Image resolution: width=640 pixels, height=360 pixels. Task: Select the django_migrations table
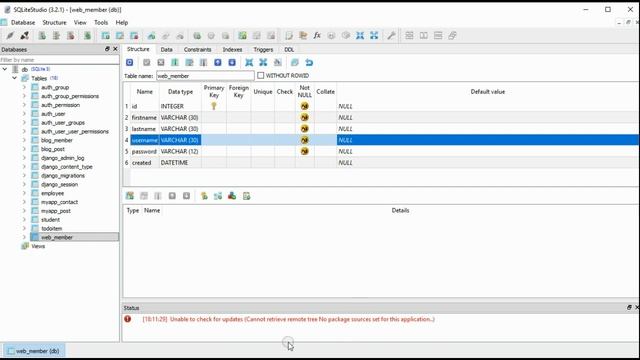tap(63, 176)
